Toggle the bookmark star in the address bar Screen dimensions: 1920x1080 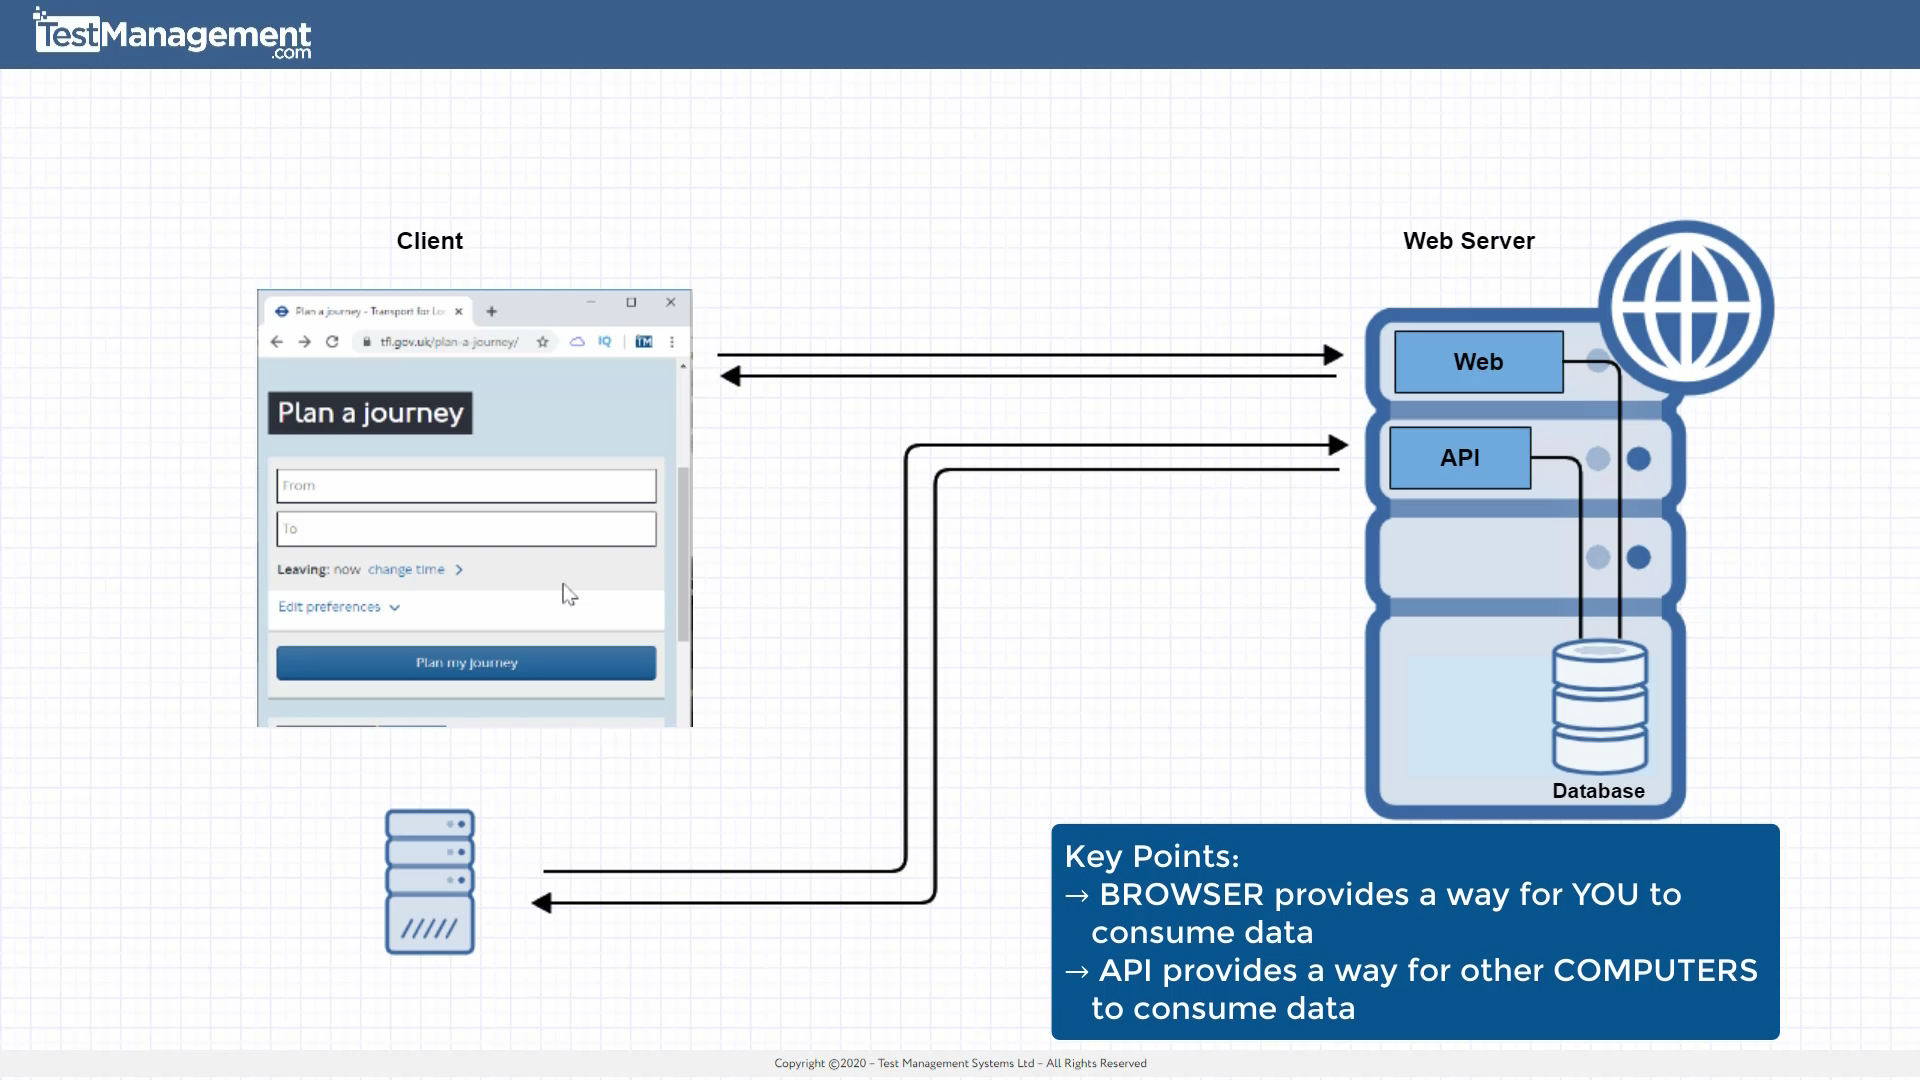coord(543,341)
